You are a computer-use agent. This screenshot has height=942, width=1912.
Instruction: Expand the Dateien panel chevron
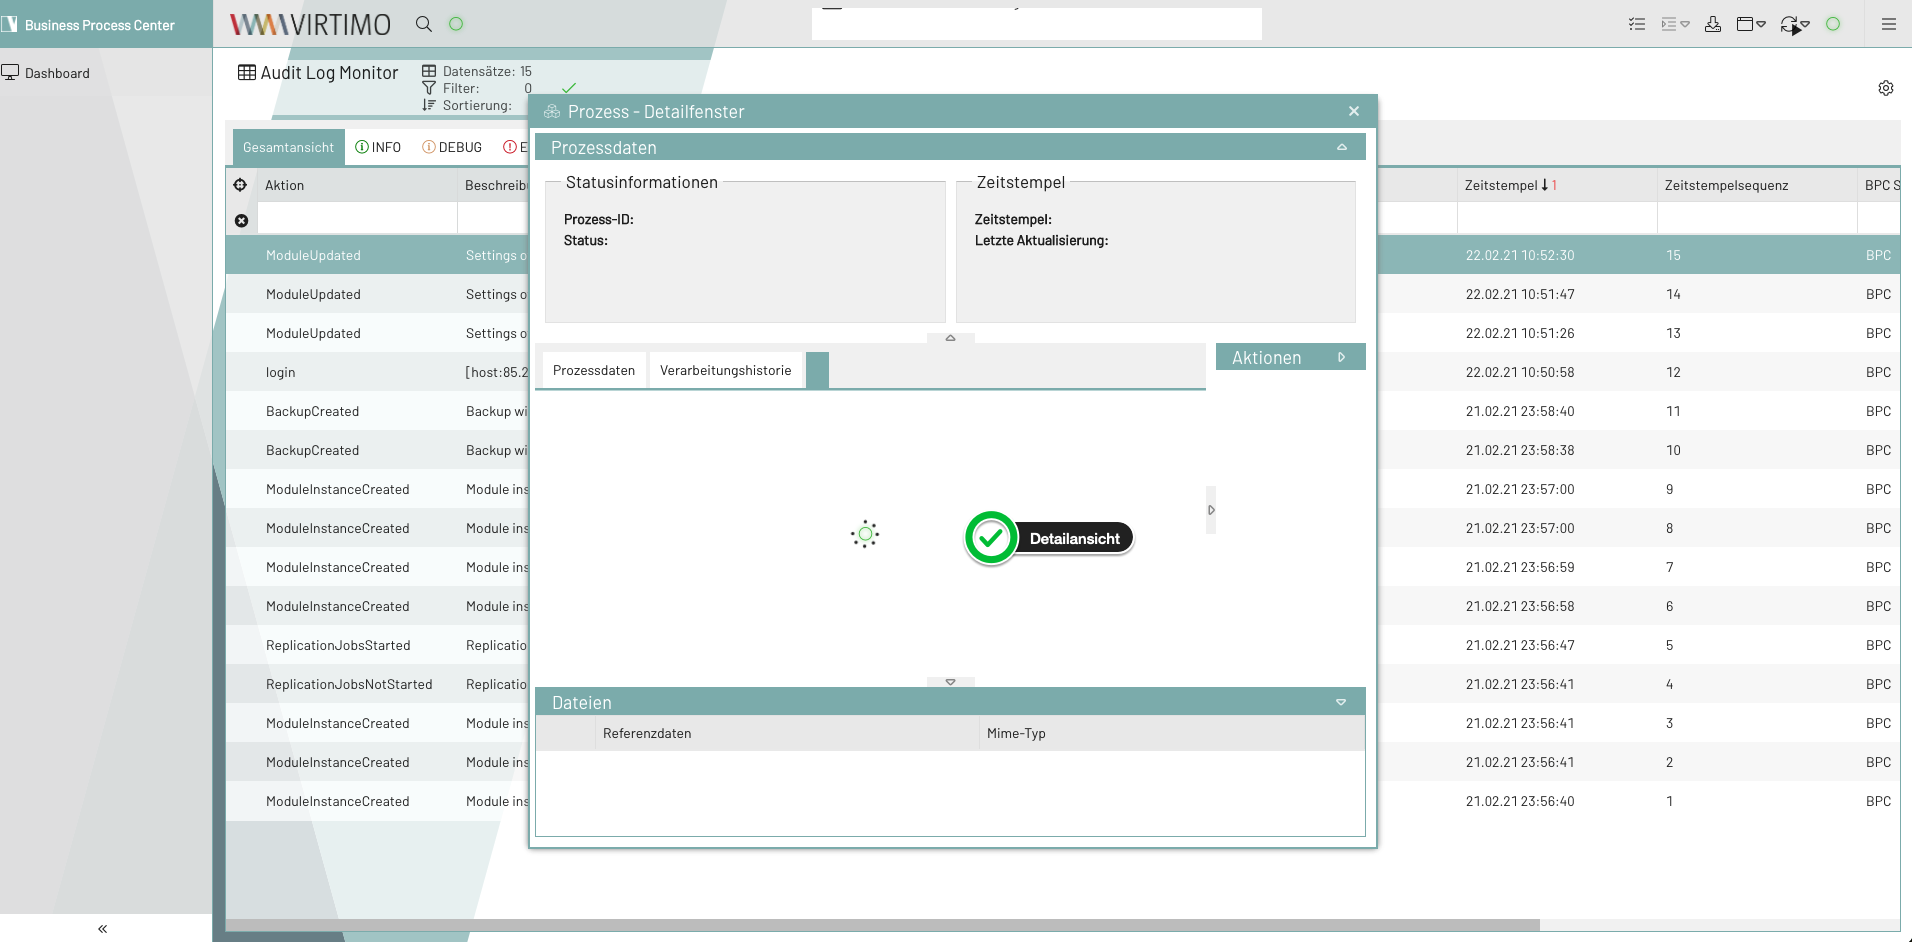pyautogui.click(x=1341, y=702)
